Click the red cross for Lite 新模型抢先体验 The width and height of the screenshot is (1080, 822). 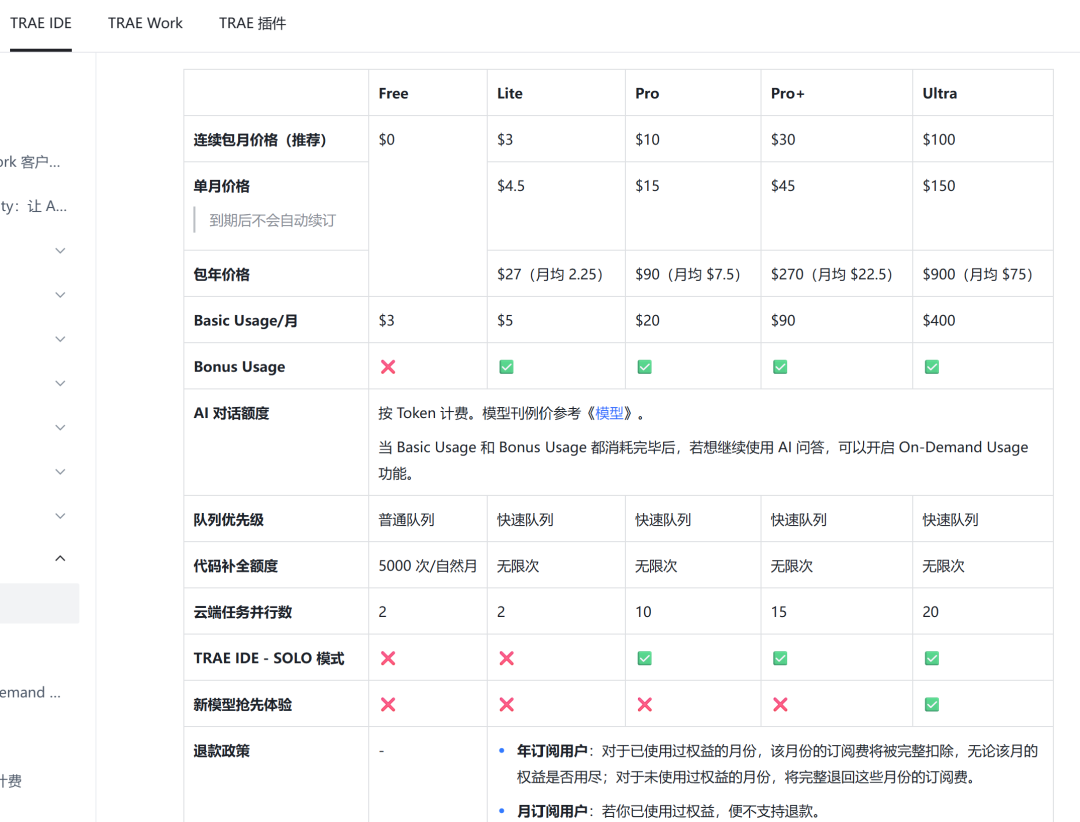click(x=506, y=704)
